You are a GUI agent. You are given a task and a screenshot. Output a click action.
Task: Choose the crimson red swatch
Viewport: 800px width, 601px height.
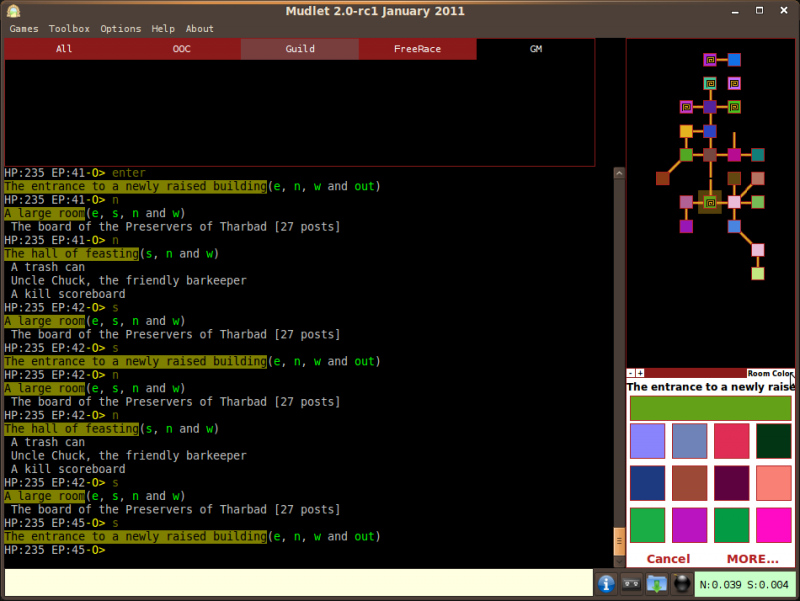[732, 441]
